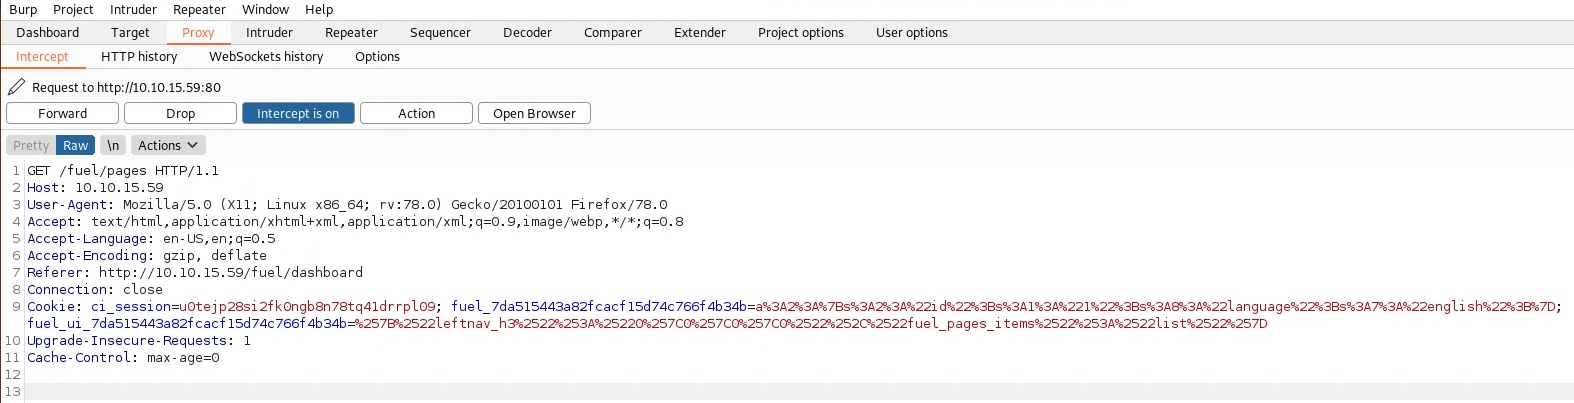Open the Burp menu
1574x403 pixels.
pos(23,10)
